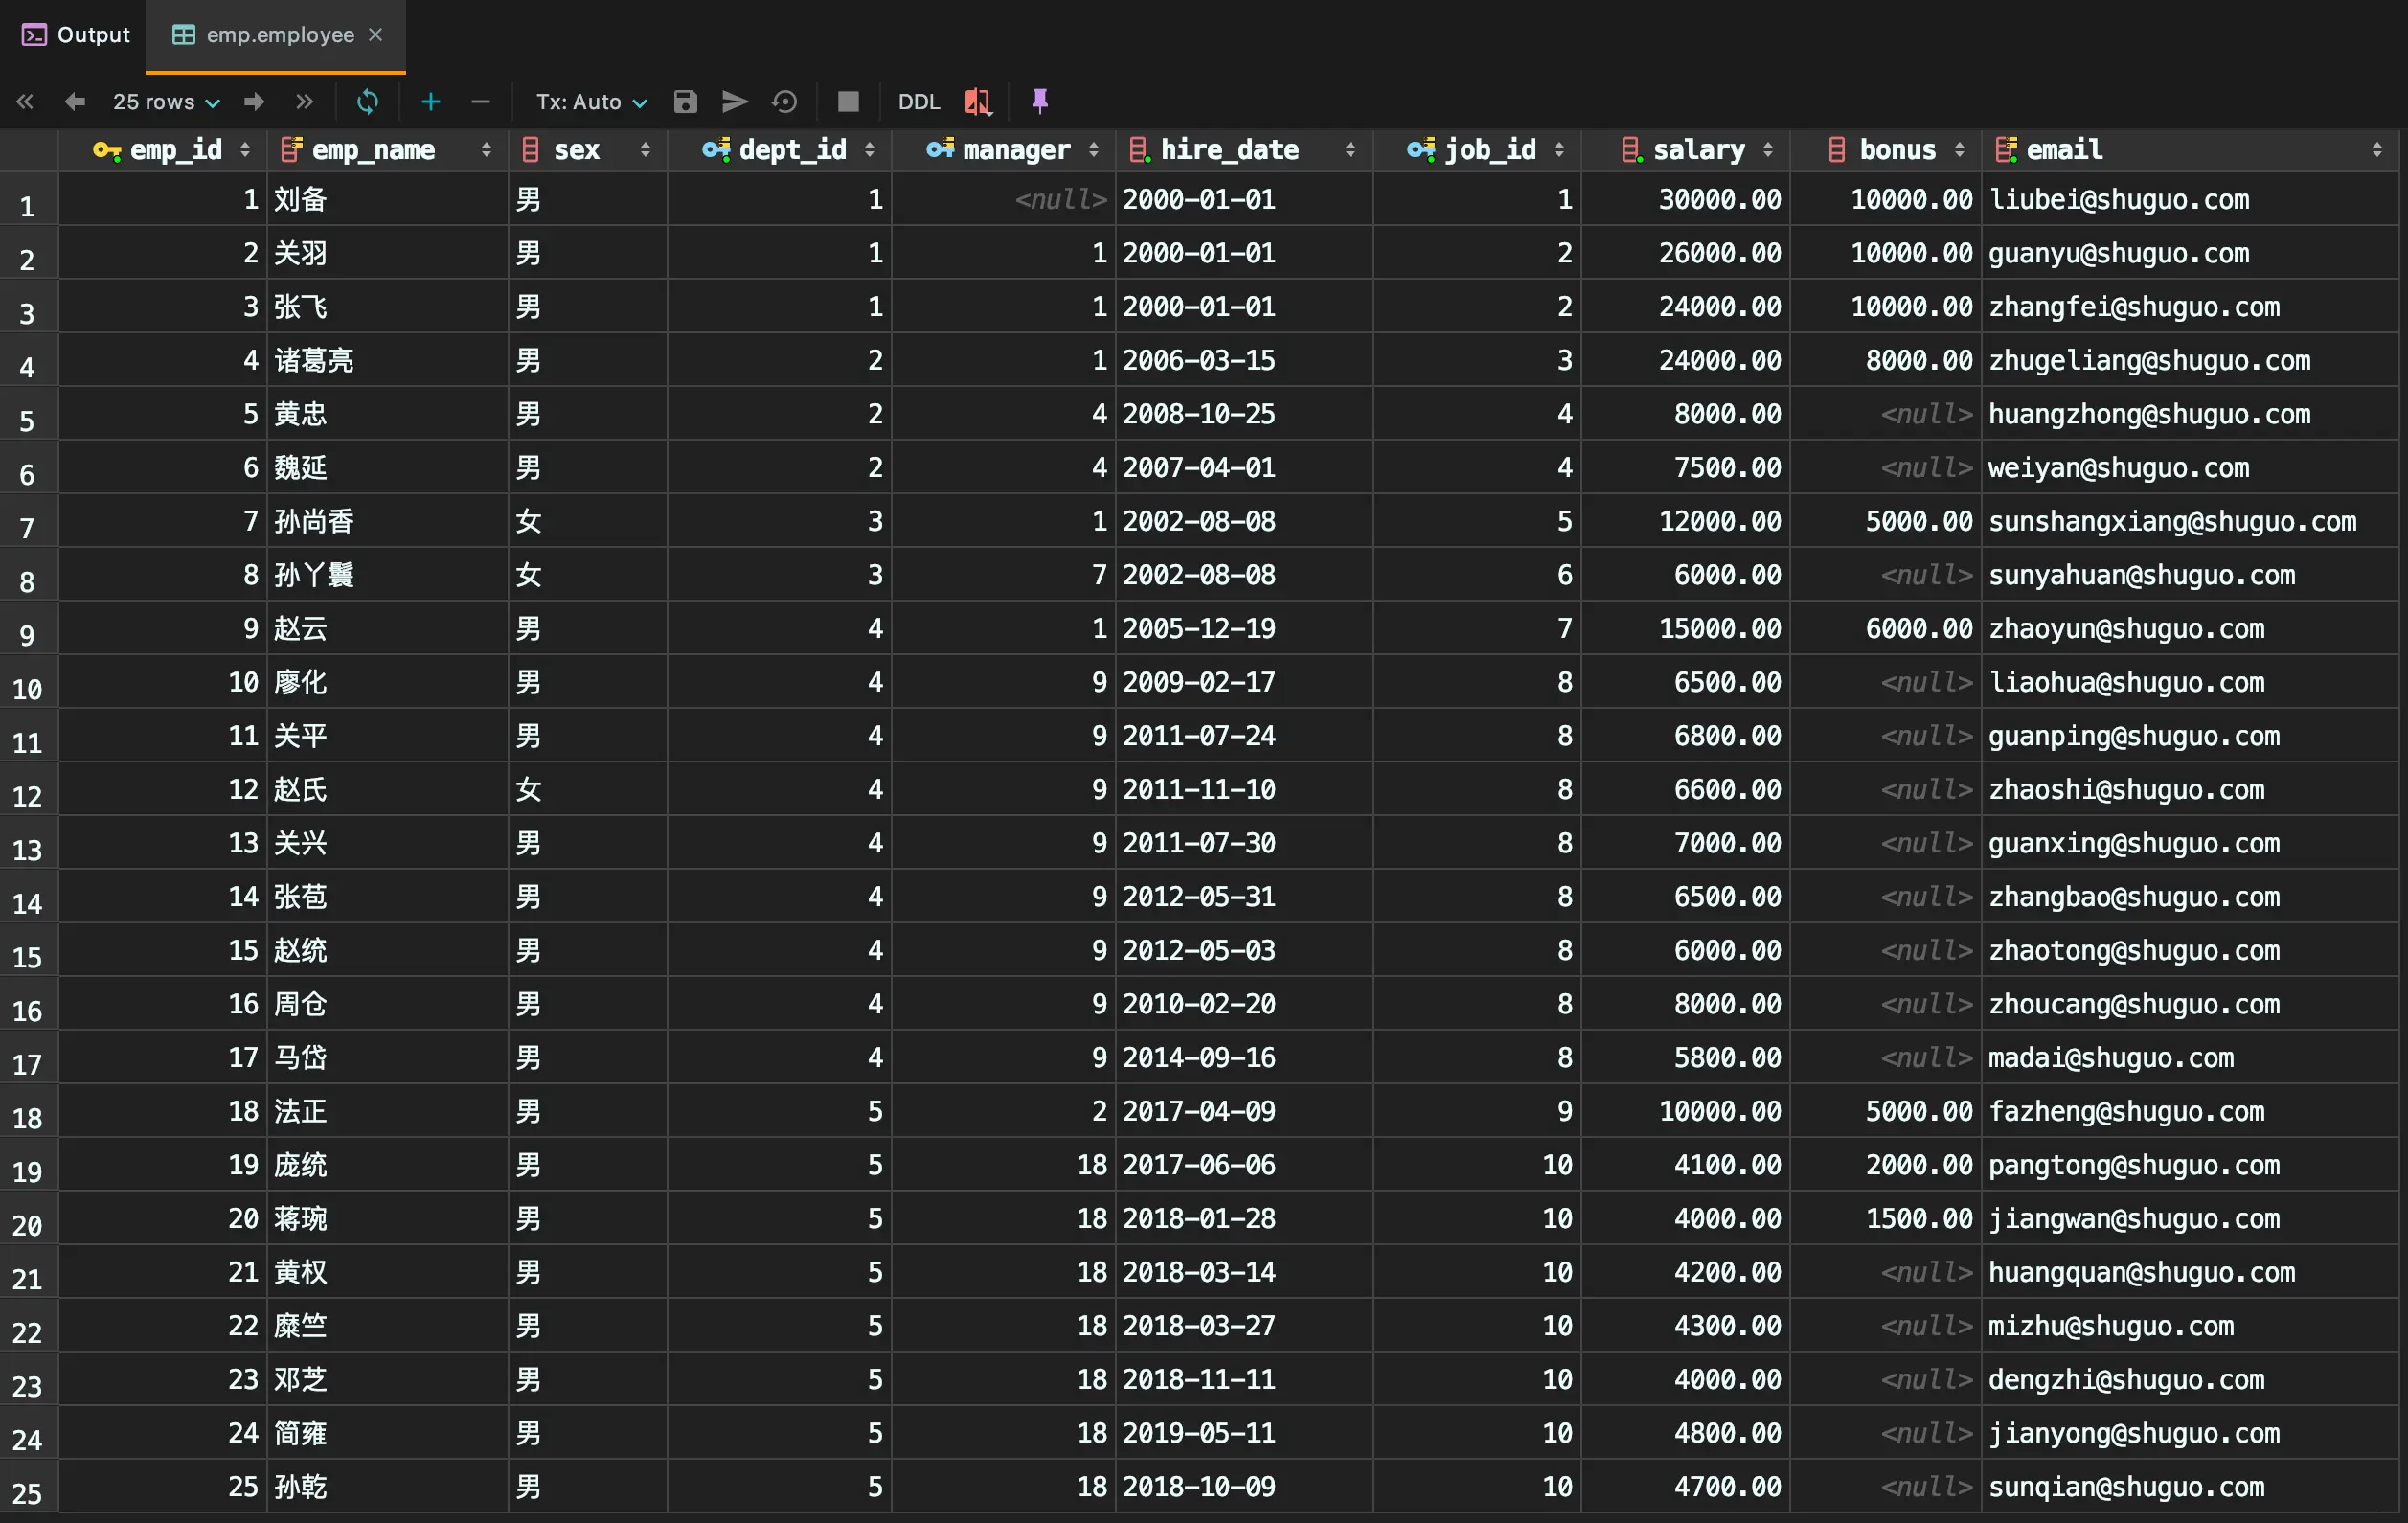Select the email cell liubei@shuguo.com
Viewport: 2408px width, 1523px height.
[x=2118, y=199]
